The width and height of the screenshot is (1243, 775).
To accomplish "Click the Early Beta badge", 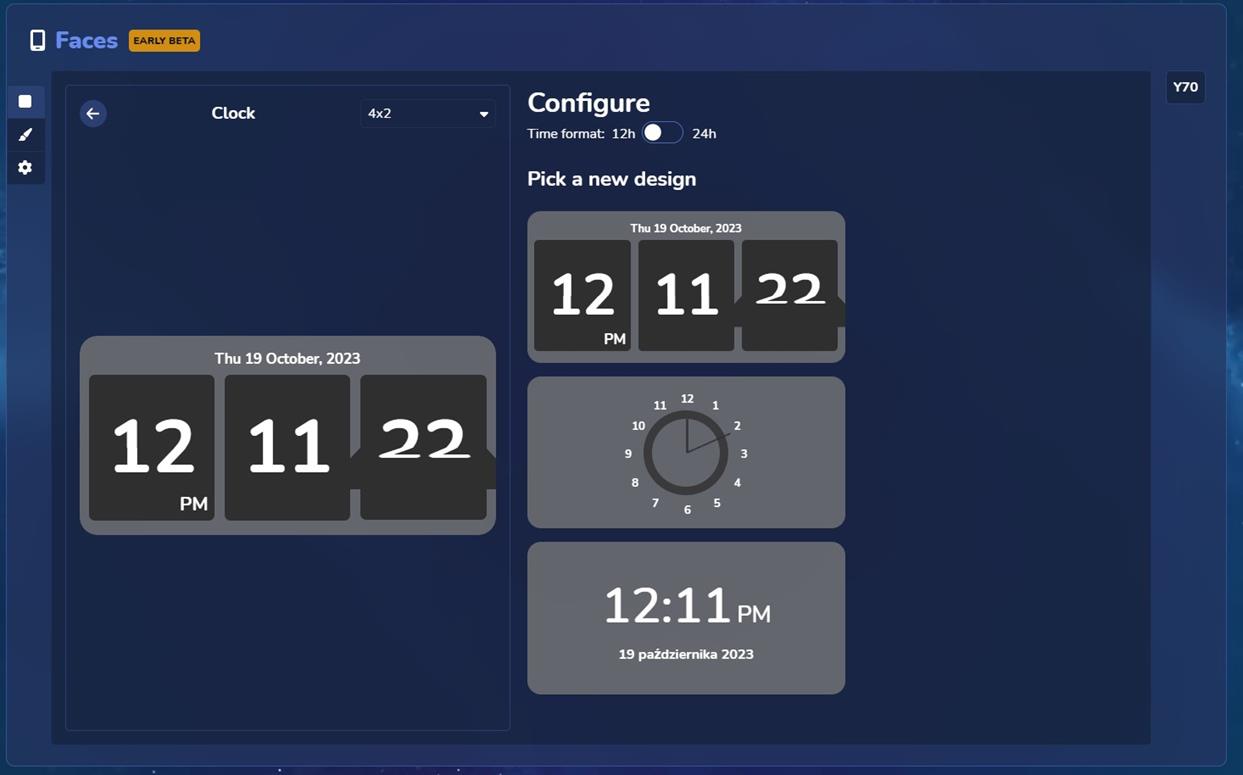I will tap(164, 41).
